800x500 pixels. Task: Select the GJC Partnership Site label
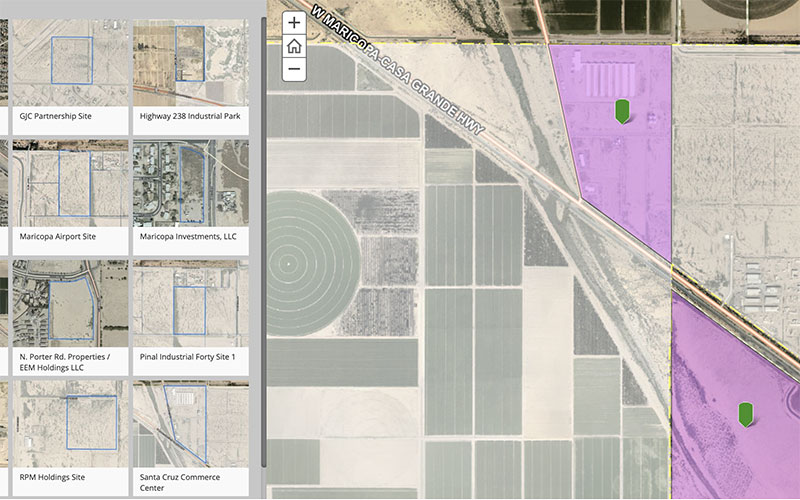coord(56,116)
